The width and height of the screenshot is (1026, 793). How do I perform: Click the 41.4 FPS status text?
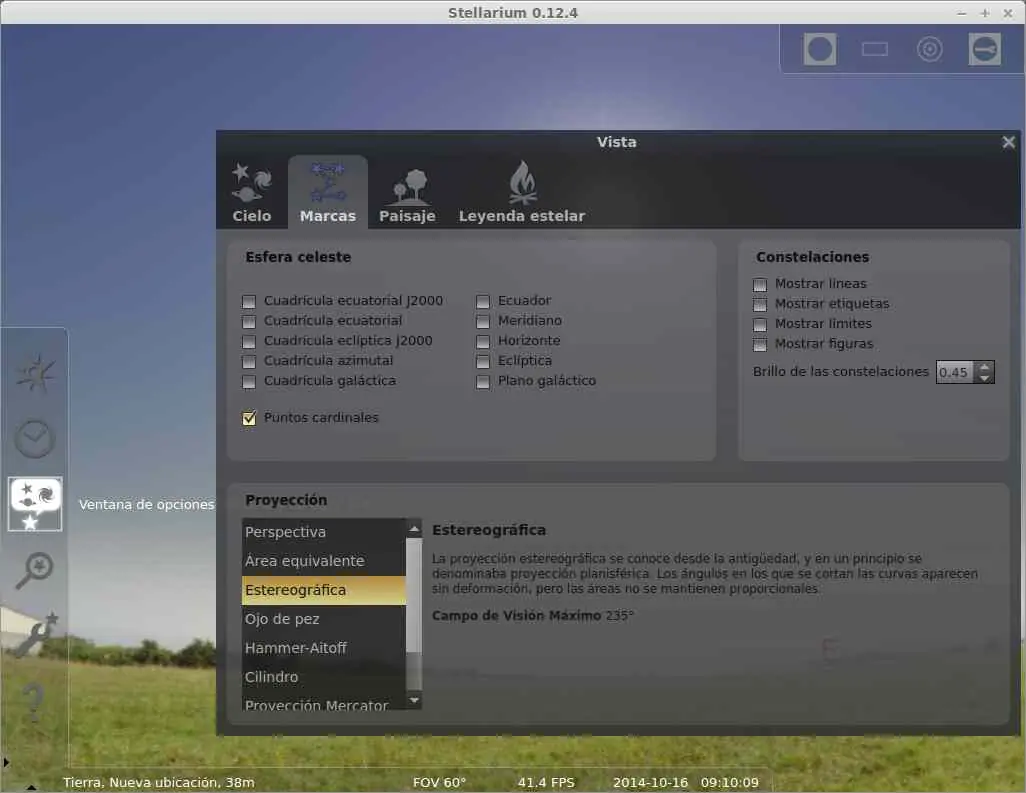coord(546,783)
